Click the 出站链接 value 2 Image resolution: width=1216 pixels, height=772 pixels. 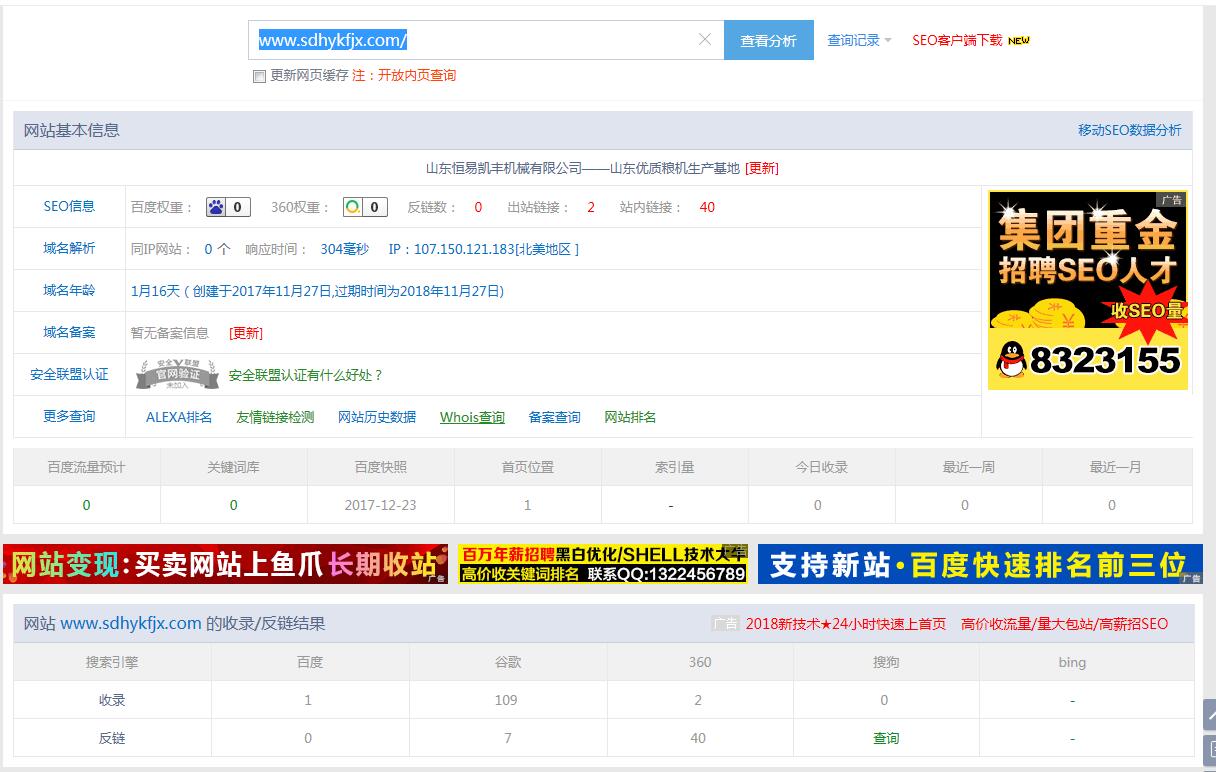point(591,207)
